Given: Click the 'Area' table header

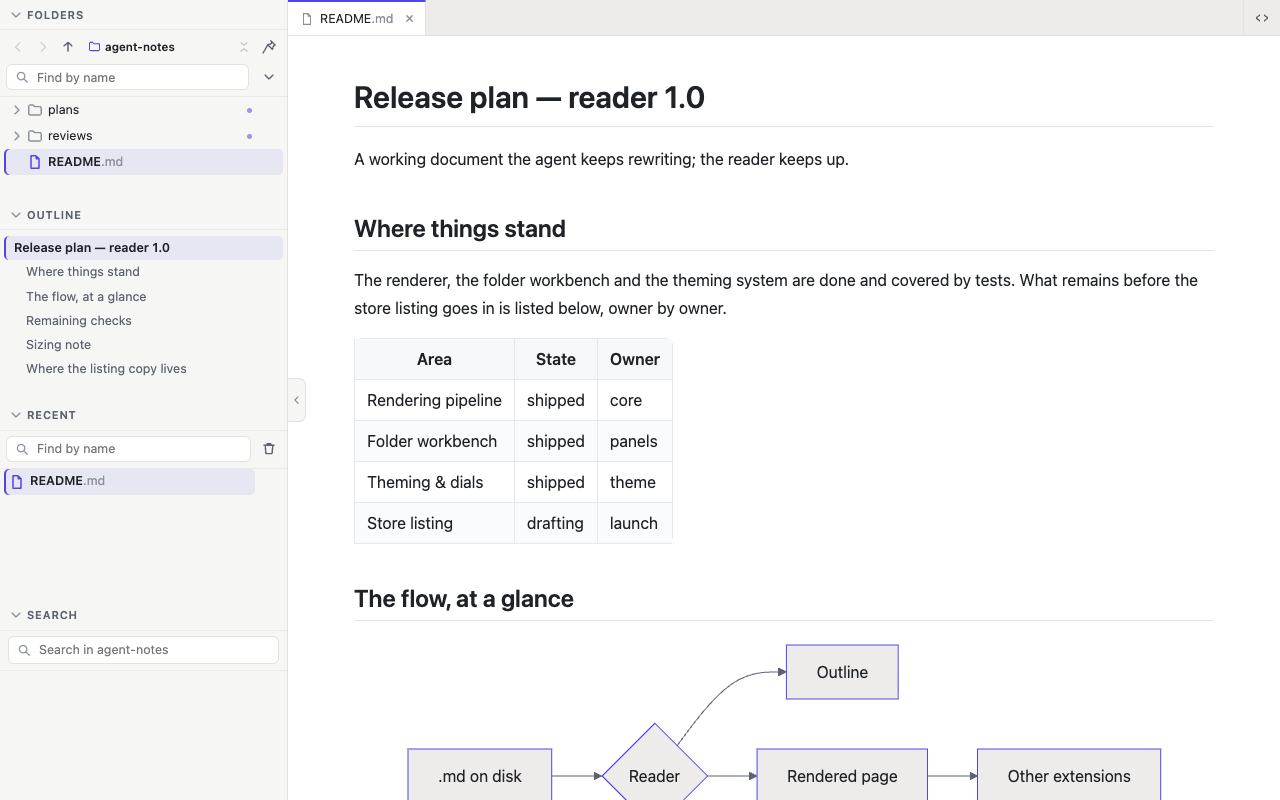Looking at the screenshot, I should coord(435,359).
